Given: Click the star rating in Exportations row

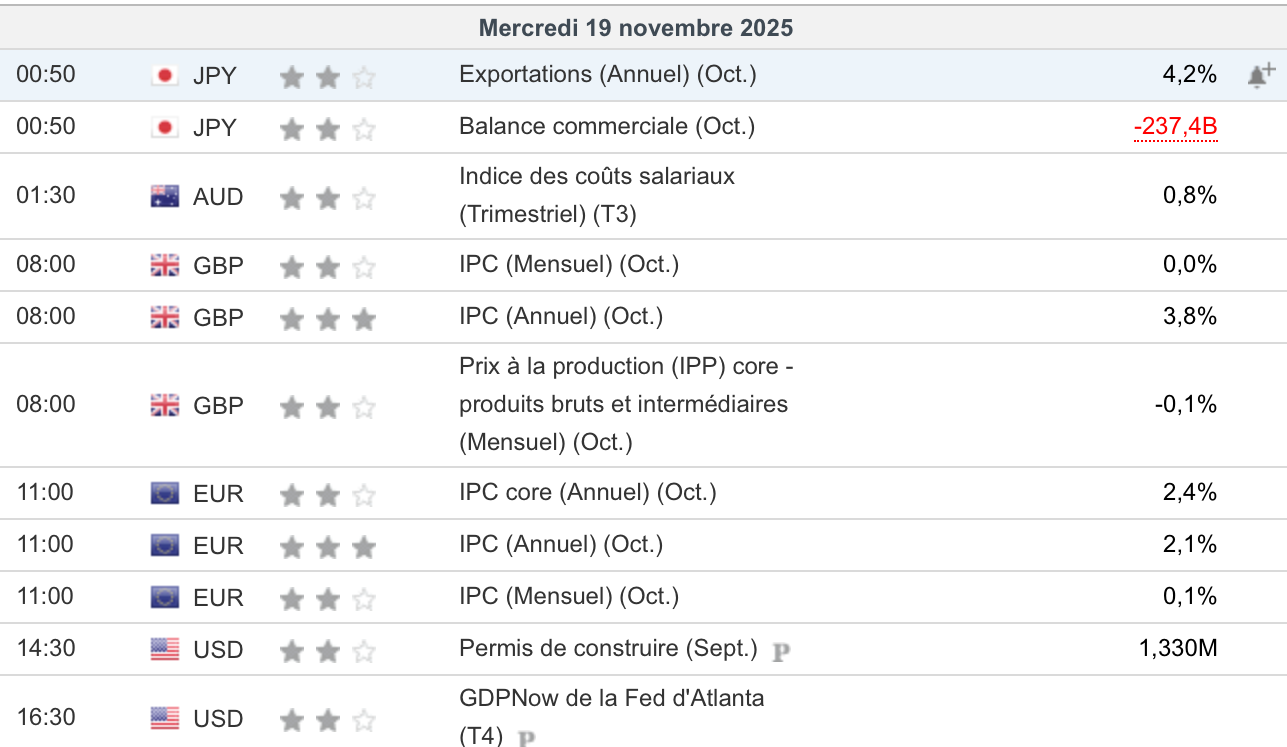Looking at the screenshot, I should tap(328, 76).
